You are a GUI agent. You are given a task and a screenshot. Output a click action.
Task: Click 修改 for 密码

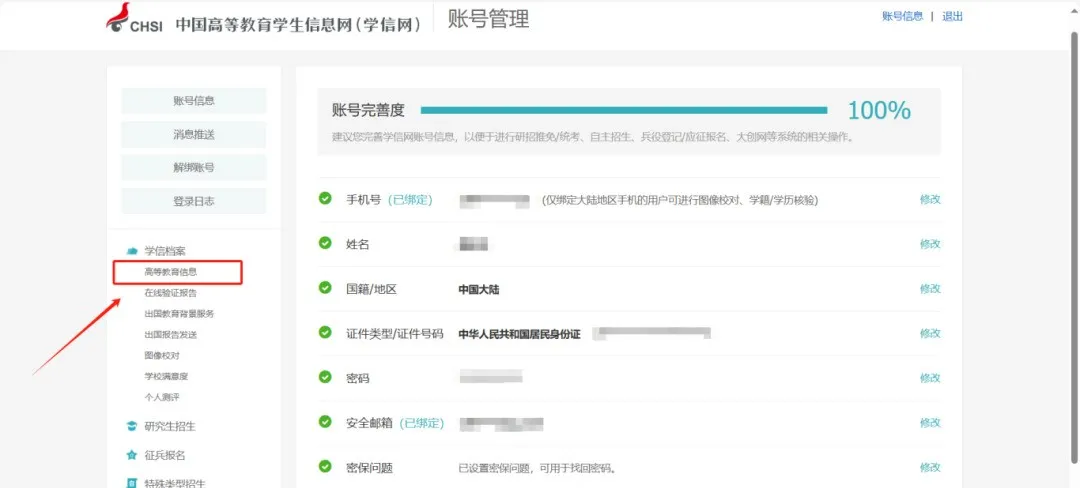pos(930,378)
